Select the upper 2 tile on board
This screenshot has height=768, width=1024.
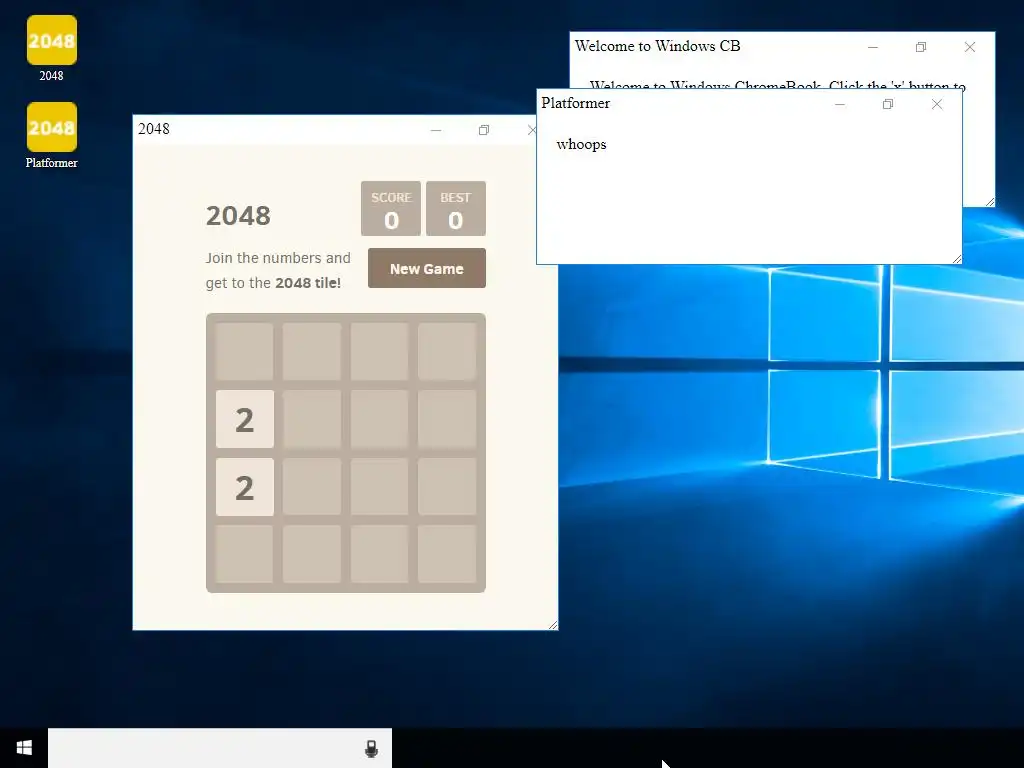[x=245, y=419]
